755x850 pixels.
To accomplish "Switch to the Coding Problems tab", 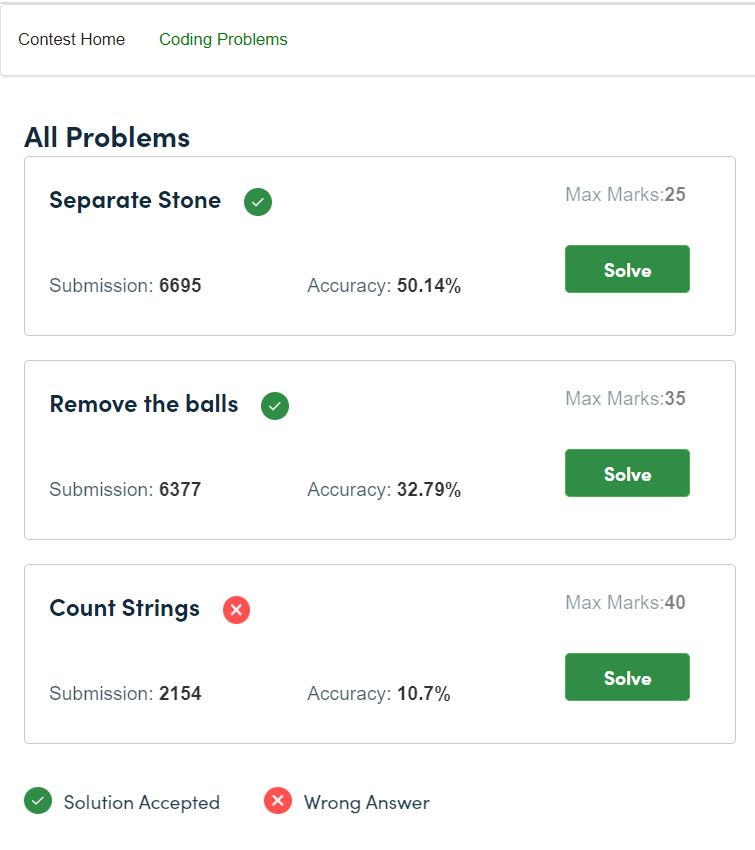I will (x=223, y=40).
